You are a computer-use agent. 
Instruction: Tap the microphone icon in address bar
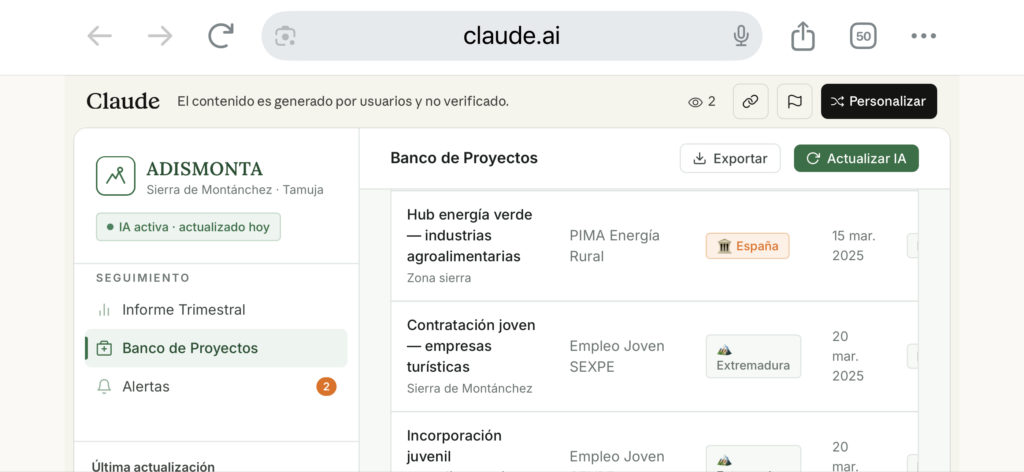pyautogui.click(x=741, y=36)
